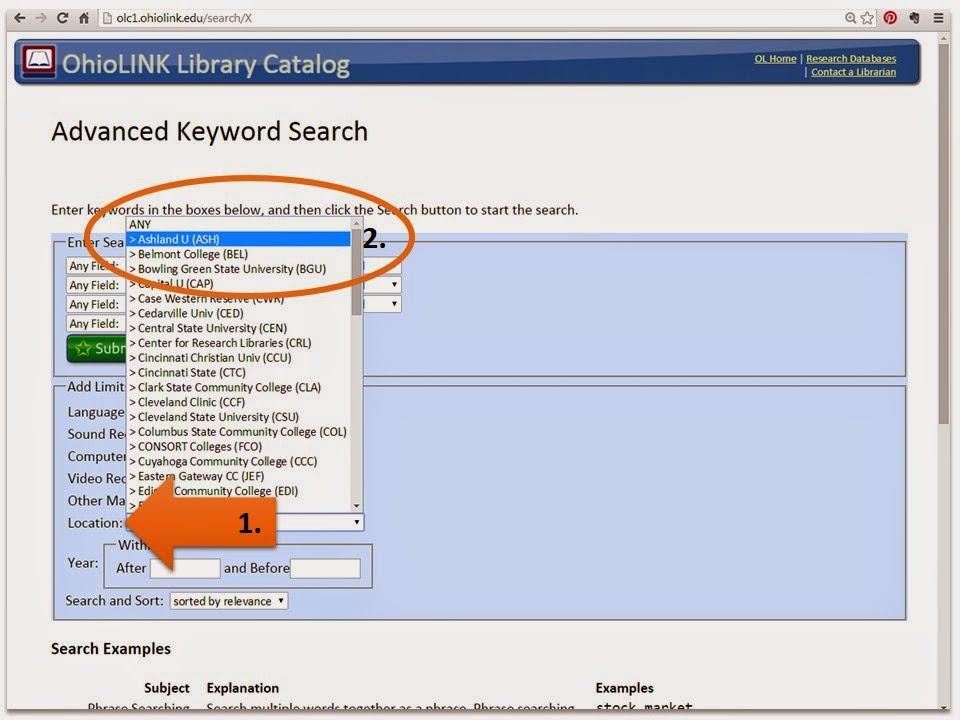Click the Year After input field
The height and width of the screenshot is (720, 960).
(x=185, y=568)
